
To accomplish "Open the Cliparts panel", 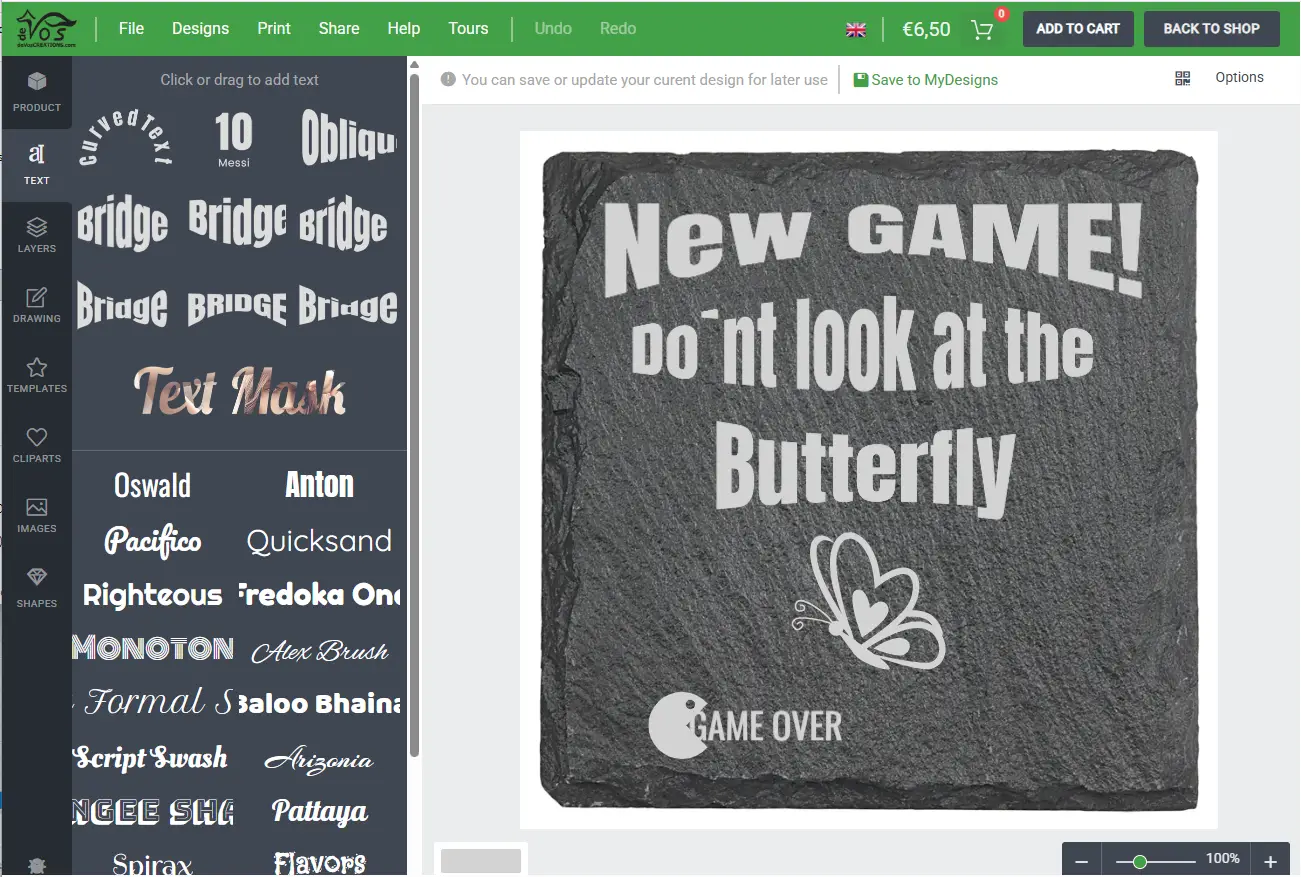I will (x=36, y=445).
